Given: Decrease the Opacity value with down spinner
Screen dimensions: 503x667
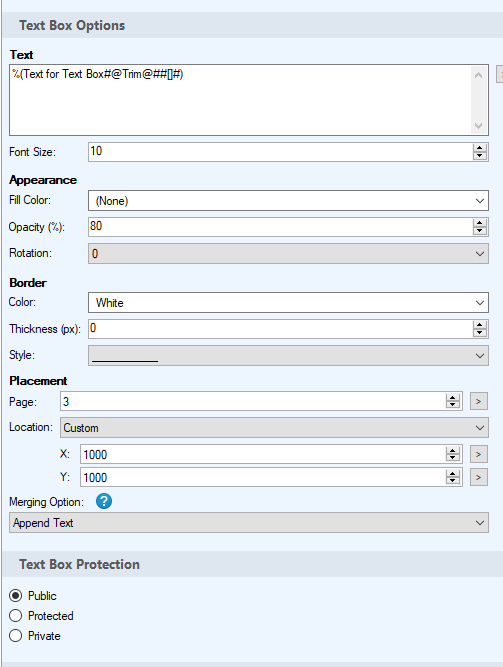Looking at the screenshot, I should [x=480, y=231].
